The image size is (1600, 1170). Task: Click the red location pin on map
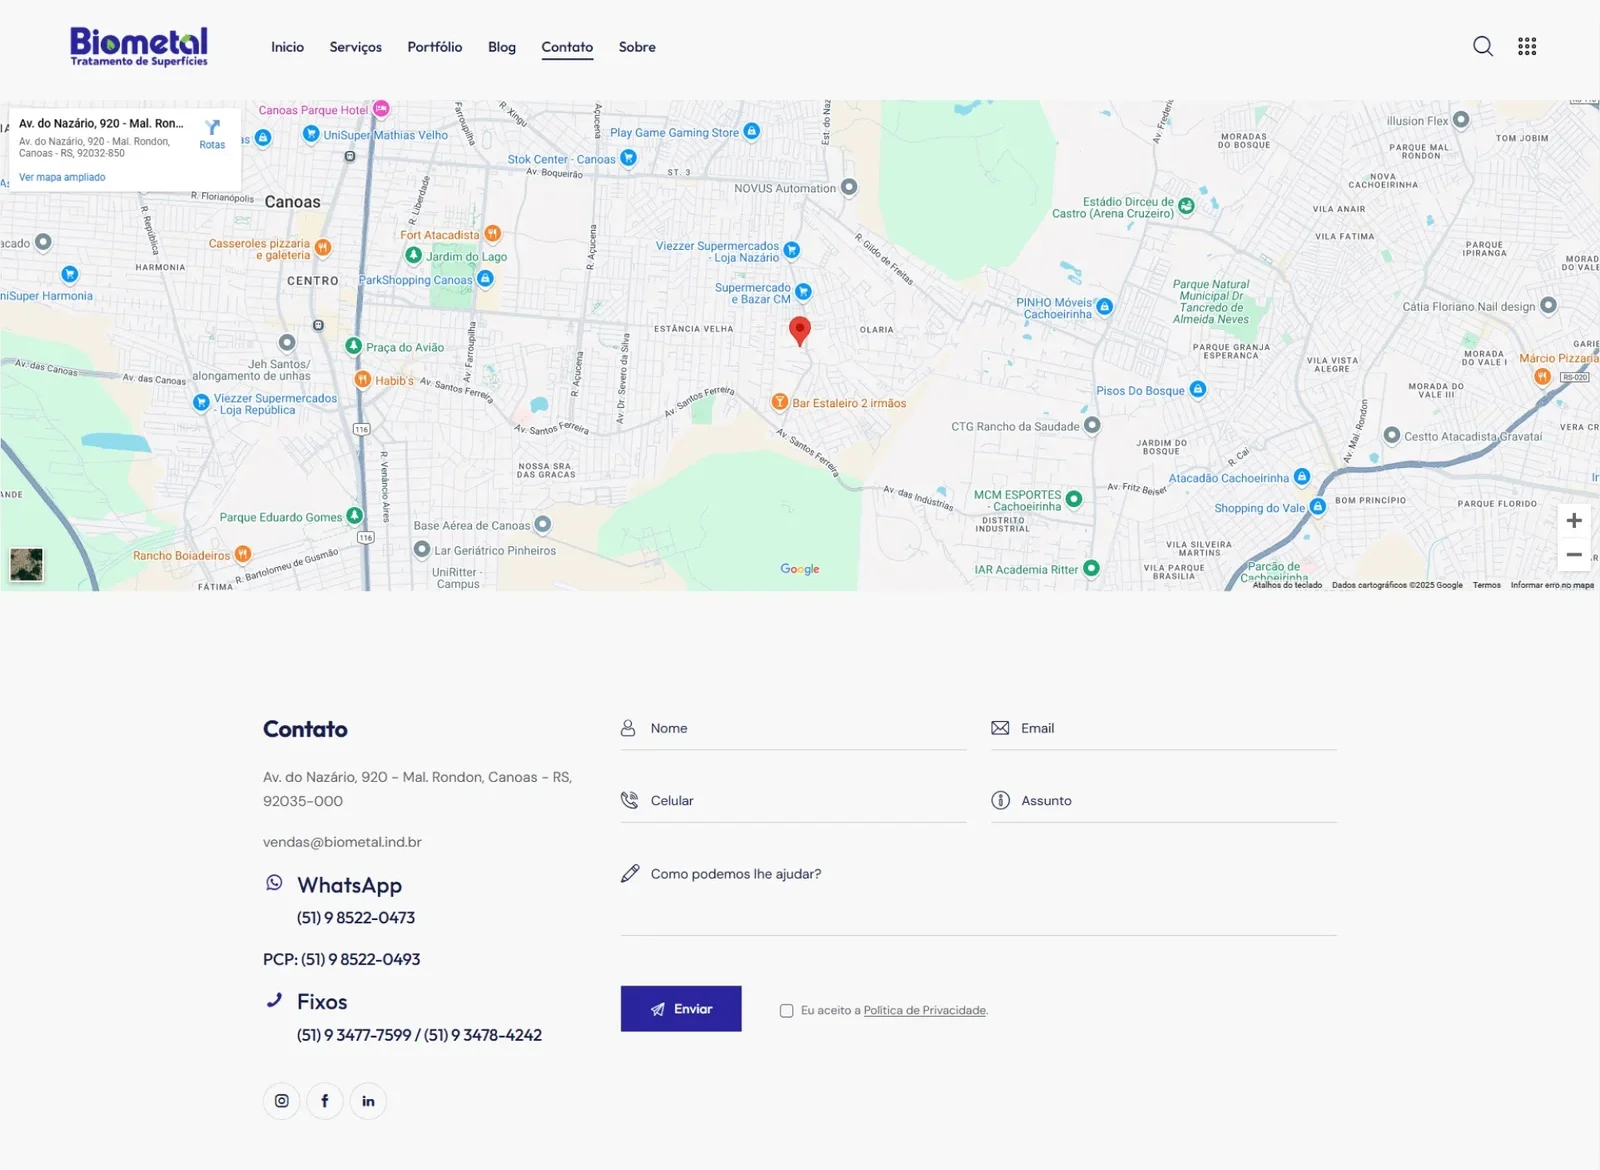[799, 329]
